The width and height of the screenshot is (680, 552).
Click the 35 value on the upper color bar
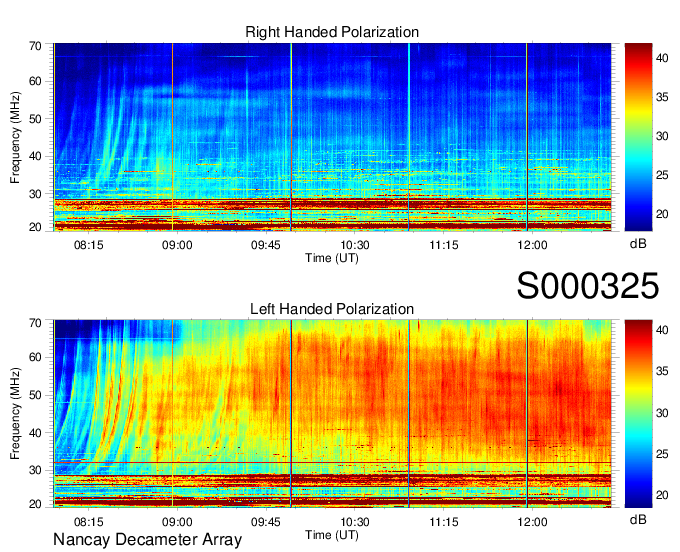[x=662, y=97]
